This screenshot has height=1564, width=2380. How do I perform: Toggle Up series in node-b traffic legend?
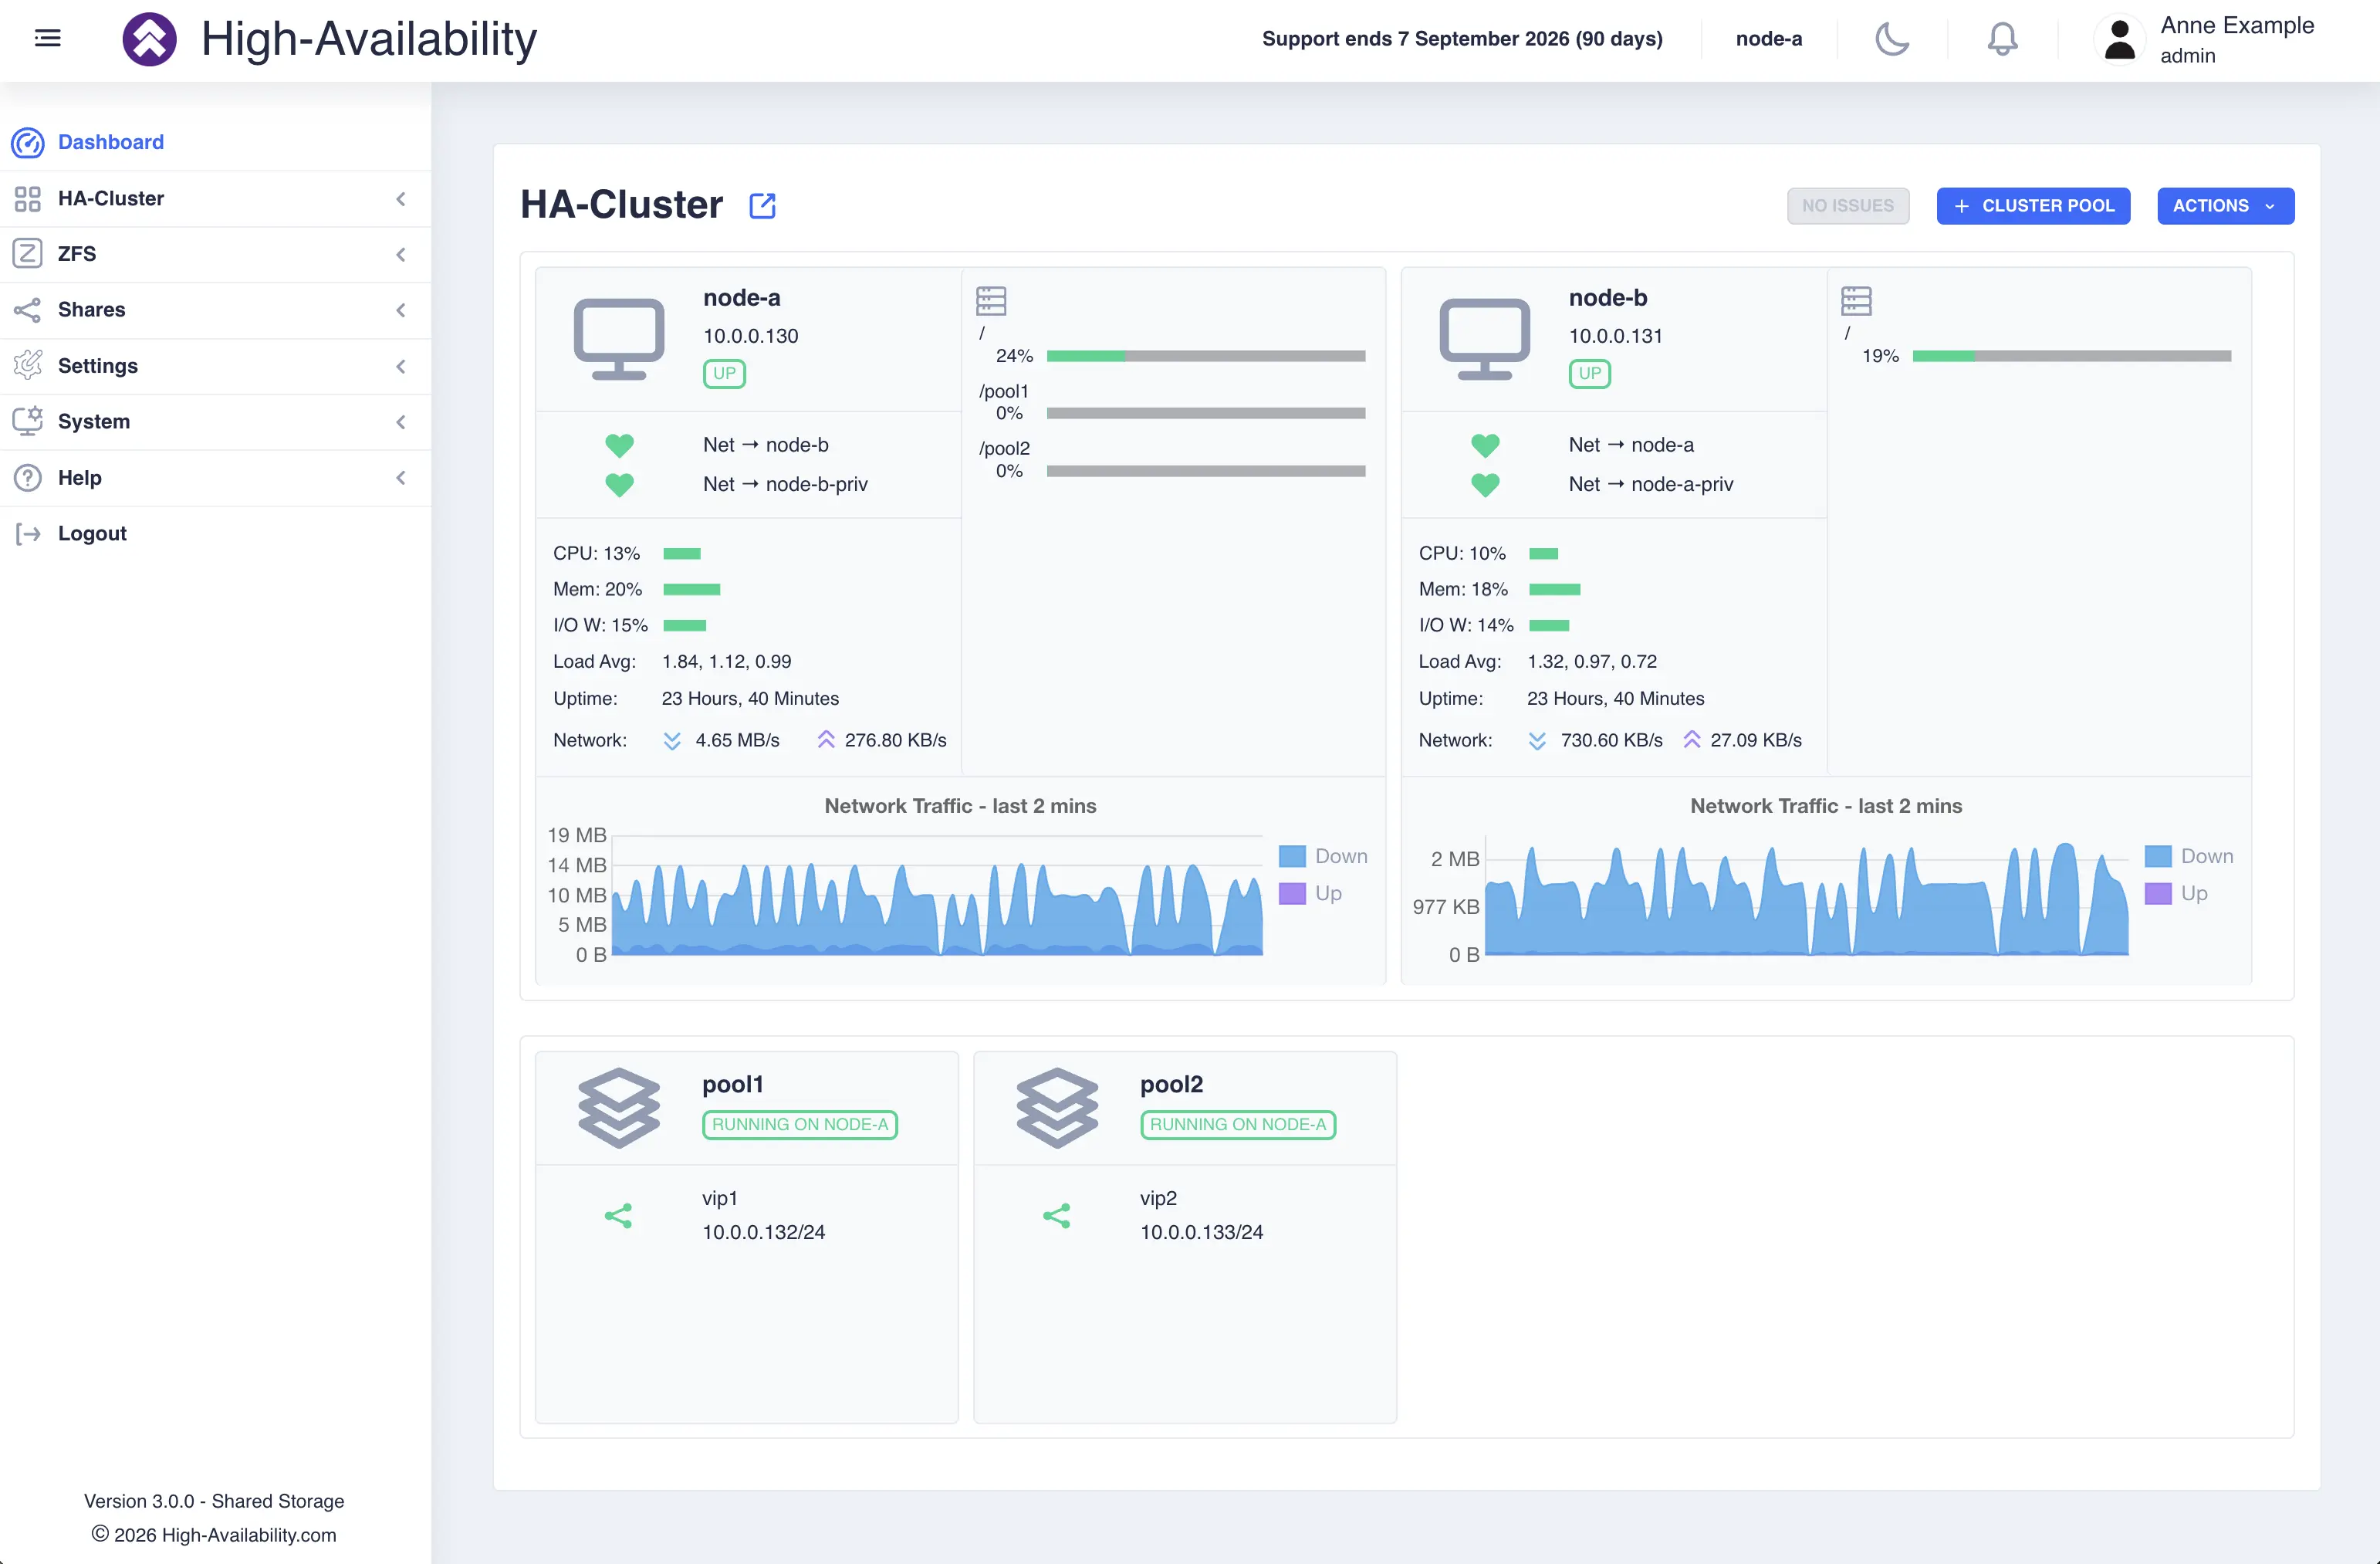pos(2176,894)
